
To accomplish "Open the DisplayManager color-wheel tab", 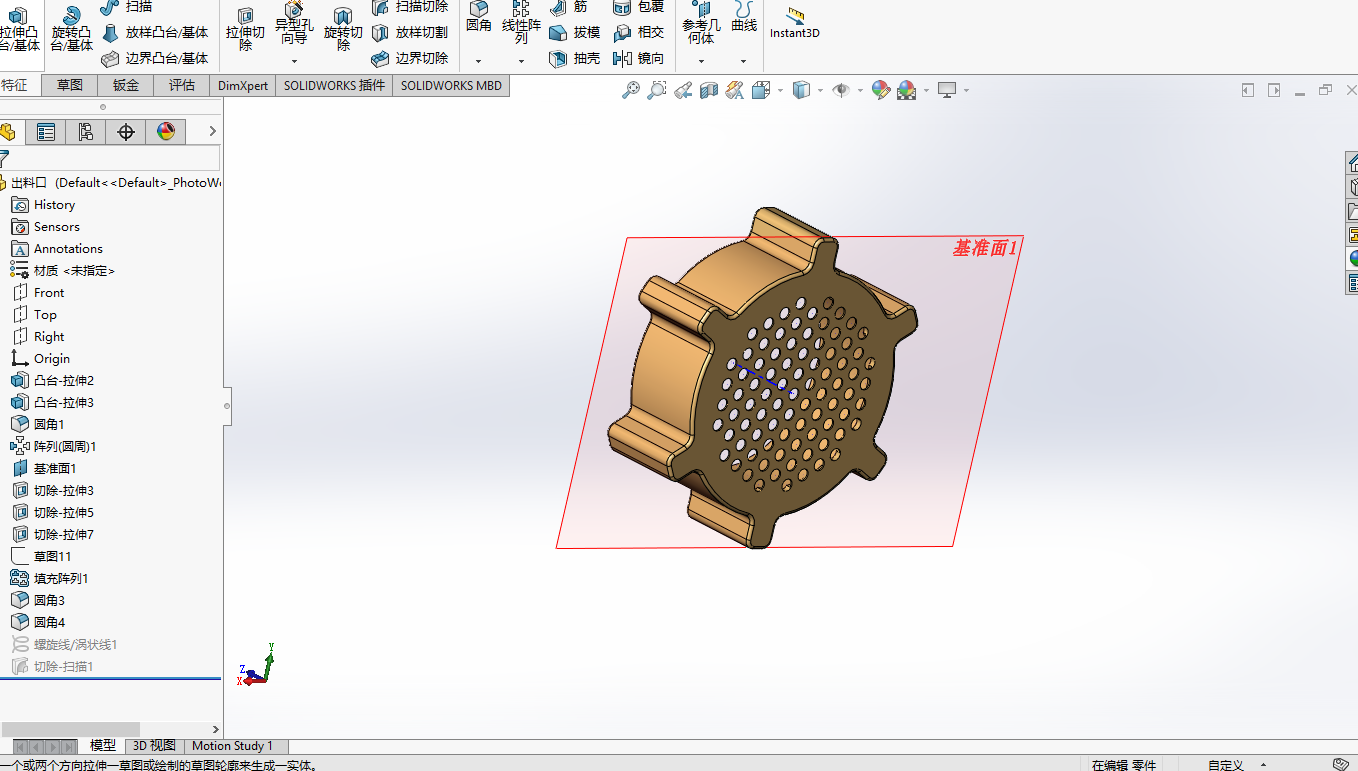I will click(x=166, y=132).
